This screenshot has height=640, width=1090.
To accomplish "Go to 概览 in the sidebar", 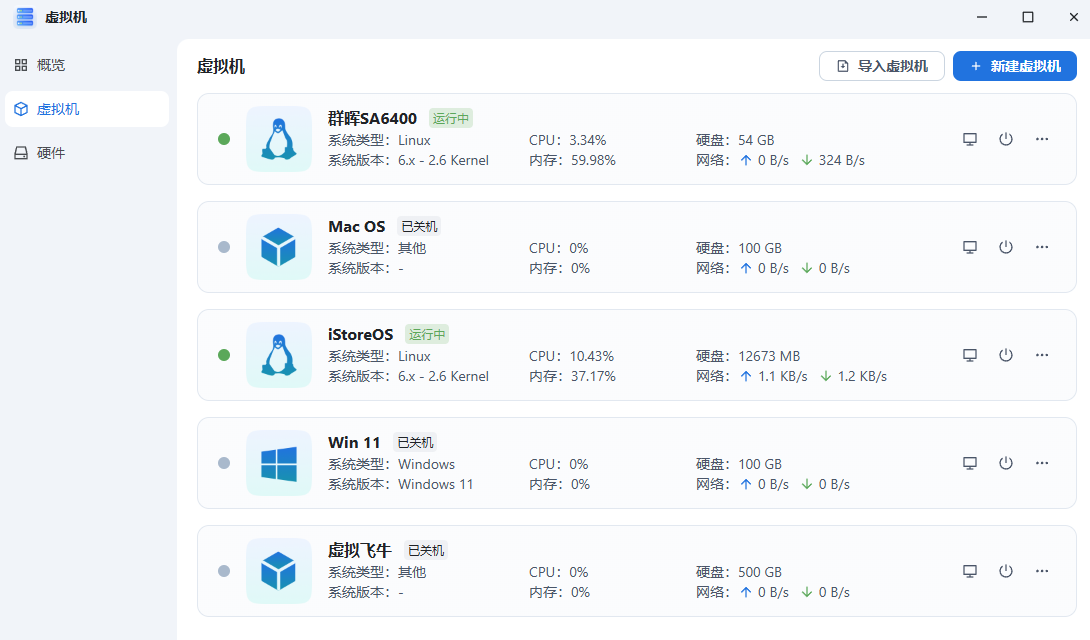I will (x=87, y=65).
